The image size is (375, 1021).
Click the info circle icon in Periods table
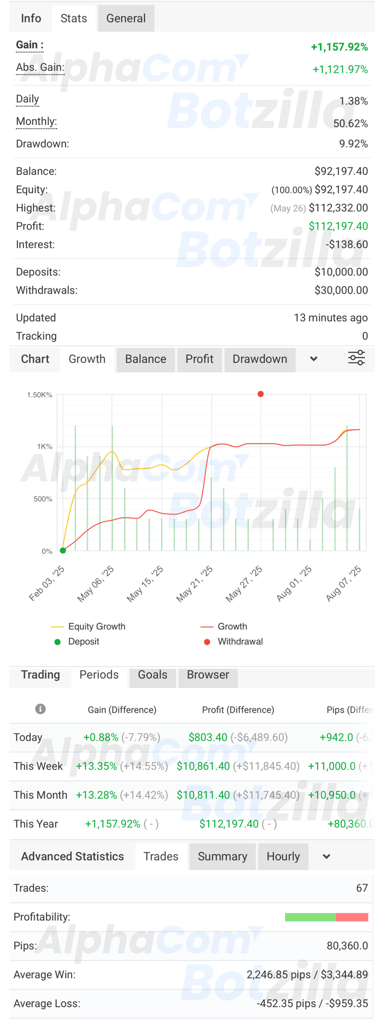coord(40,708)
